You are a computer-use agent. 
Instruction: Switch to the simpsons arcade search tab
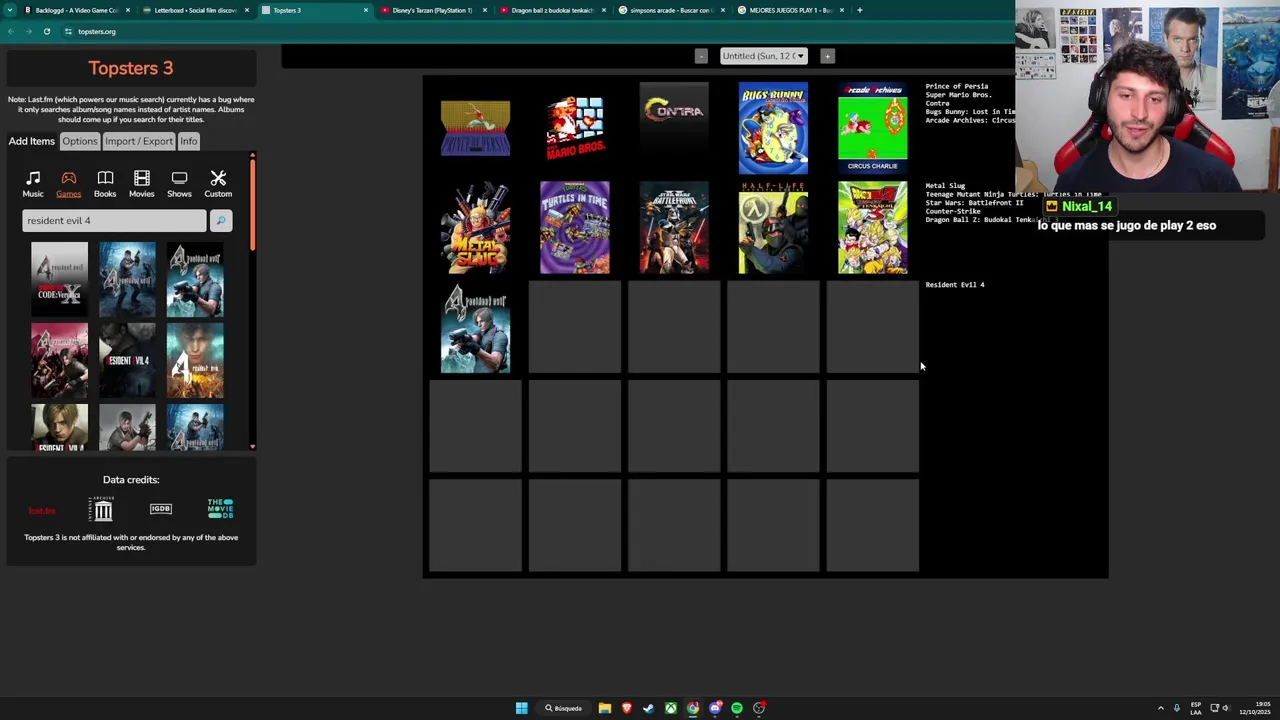(670, 10)
